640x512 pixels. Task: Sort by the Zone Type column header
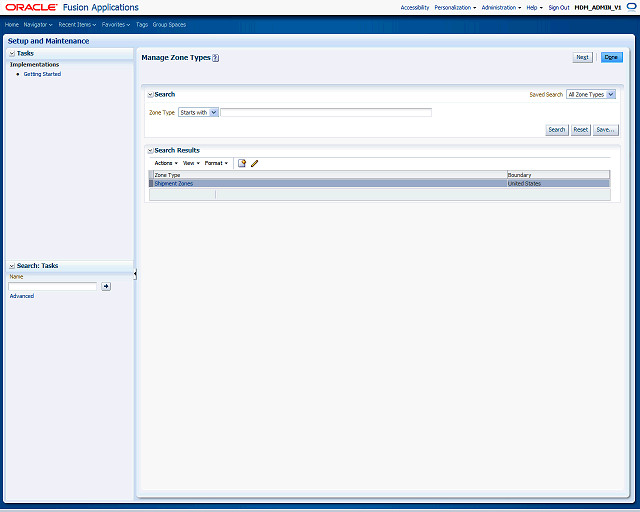pos(330,175)
